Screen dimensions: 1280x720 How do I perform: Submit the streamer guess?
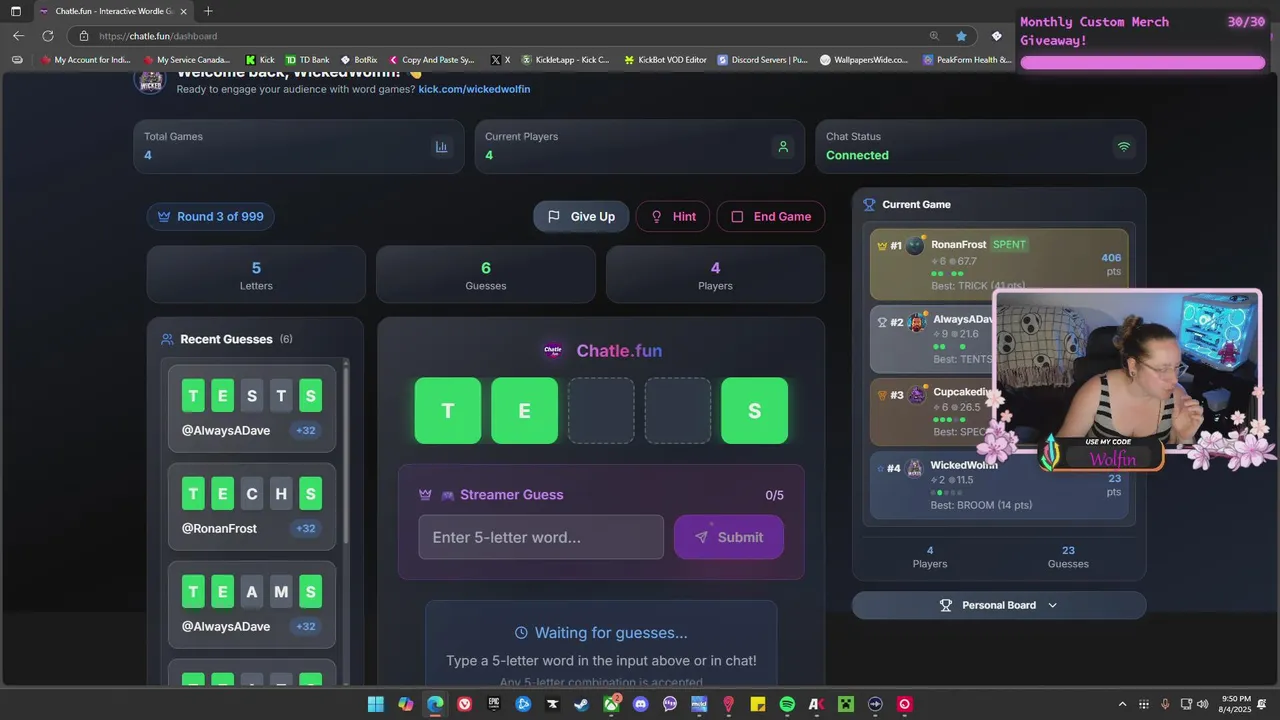pos(729,537)
